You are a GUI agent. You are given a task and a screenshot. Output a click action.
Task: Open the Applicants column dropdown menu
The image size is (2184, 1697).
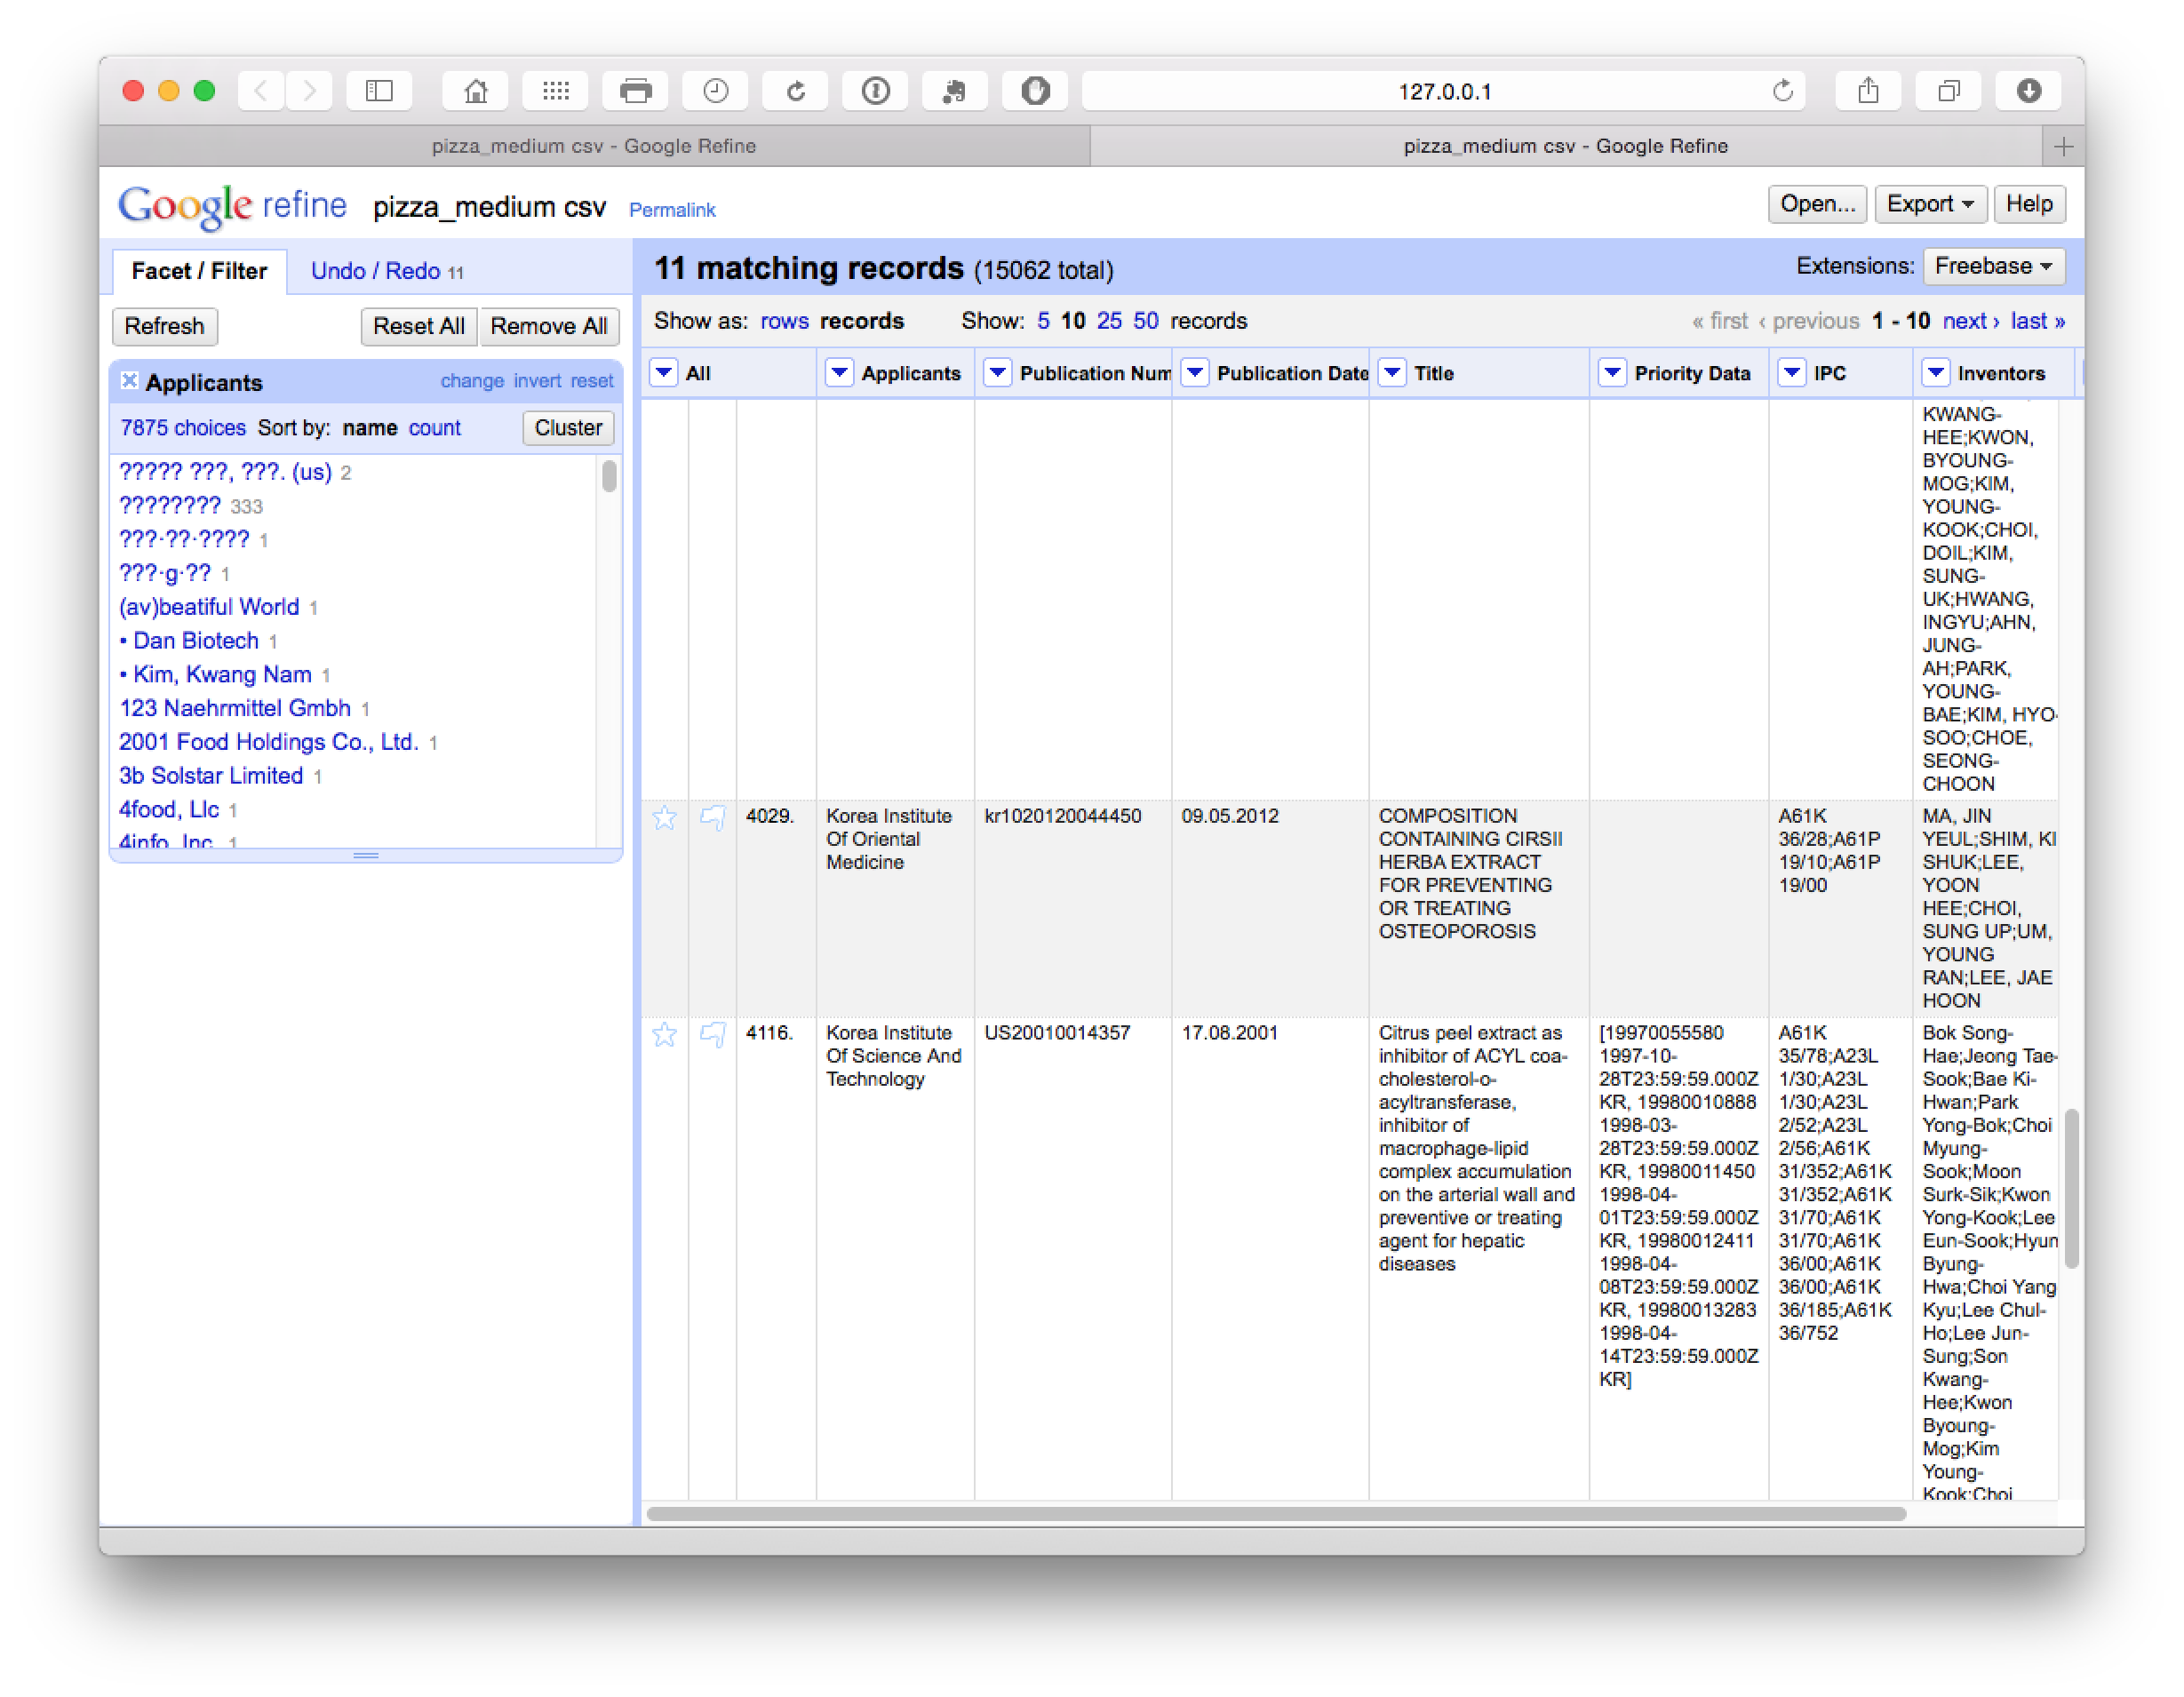tap(839, 373)
